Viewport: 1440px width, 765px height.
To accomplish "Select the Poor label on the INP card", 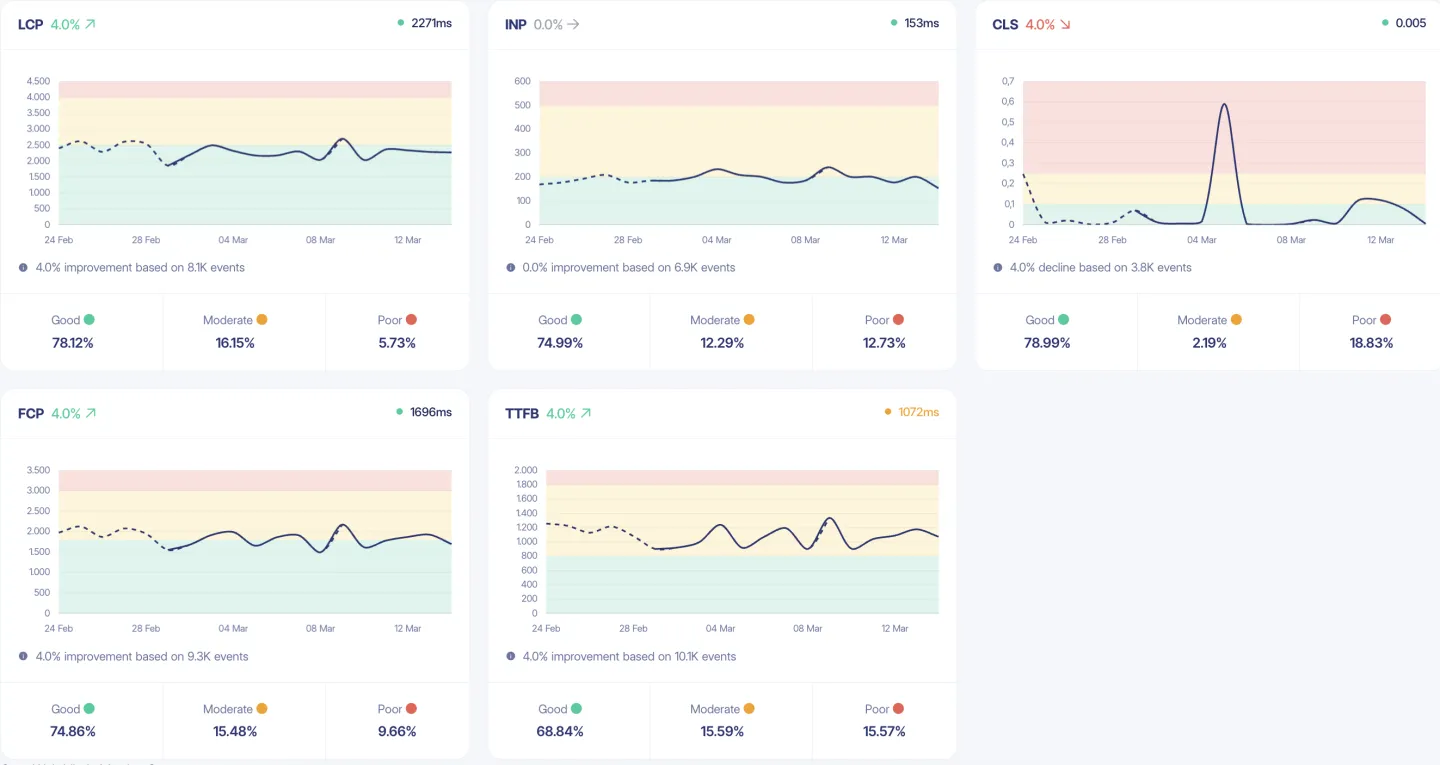I will 875,319.
